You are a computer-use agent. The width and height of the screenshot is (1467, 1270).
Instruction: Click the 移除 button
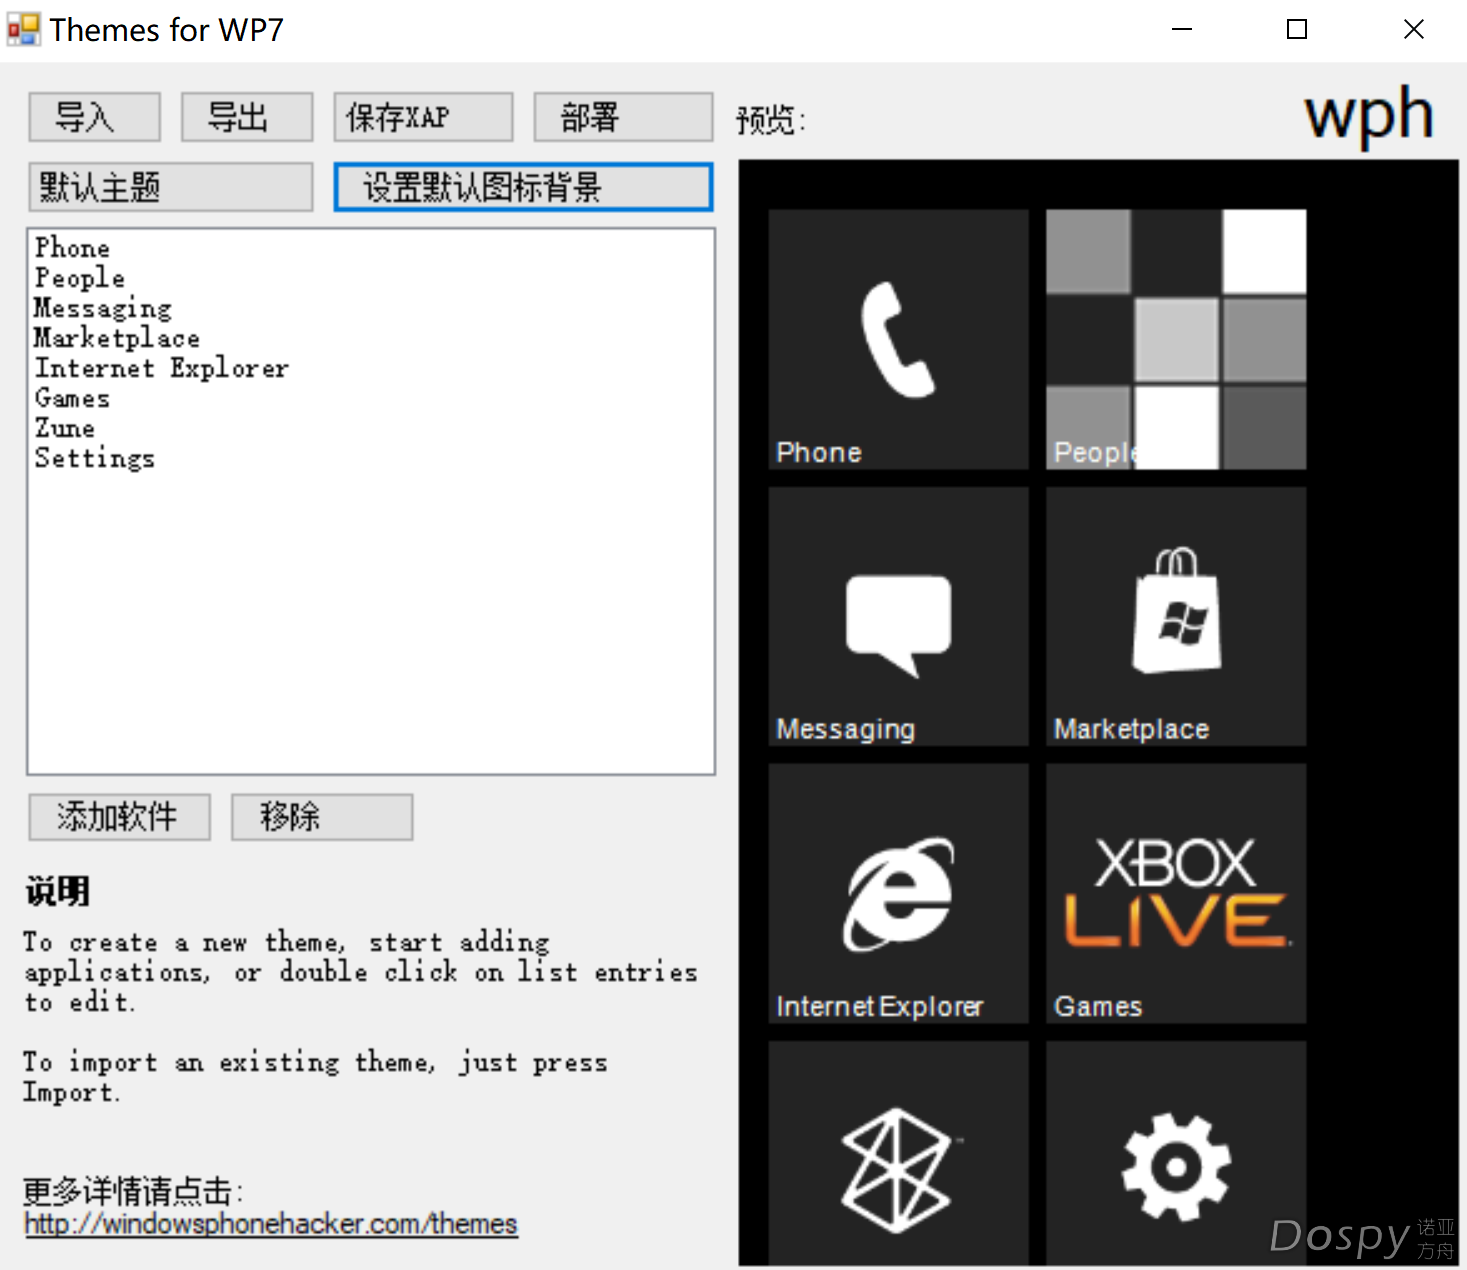point(322,817)
